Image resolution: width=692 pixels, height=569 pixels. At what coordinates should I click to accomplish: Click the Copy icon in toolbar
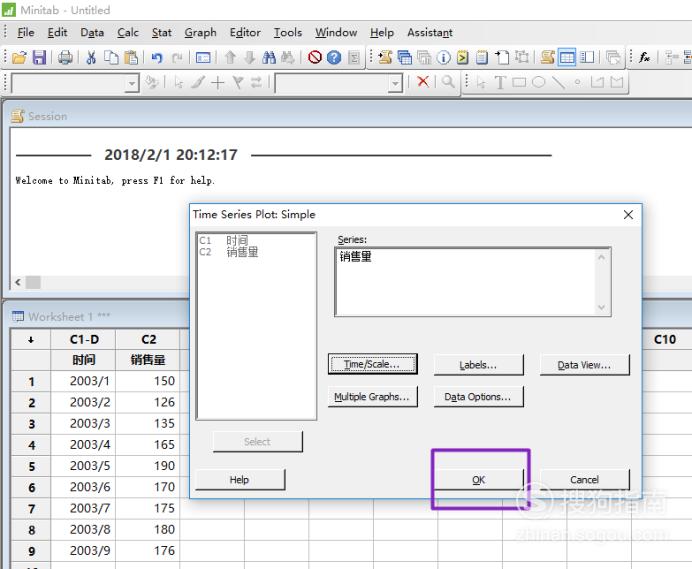click(x=111, y=57)
